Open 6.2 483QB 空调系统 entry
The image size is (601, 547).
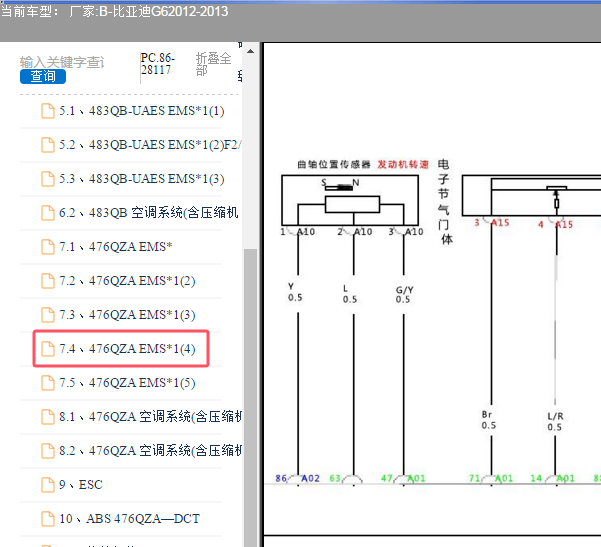pos(149,213)
